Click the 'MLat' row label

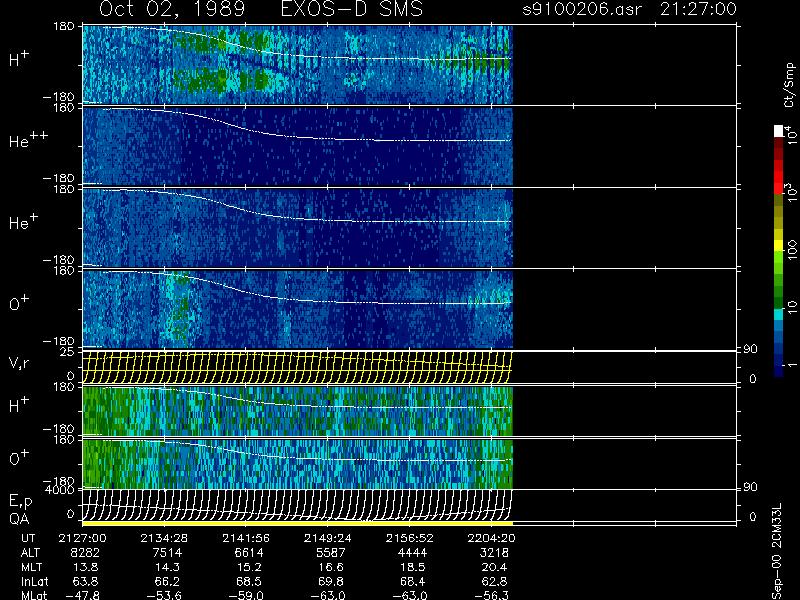pyautogui.click(x=35, y=595)
